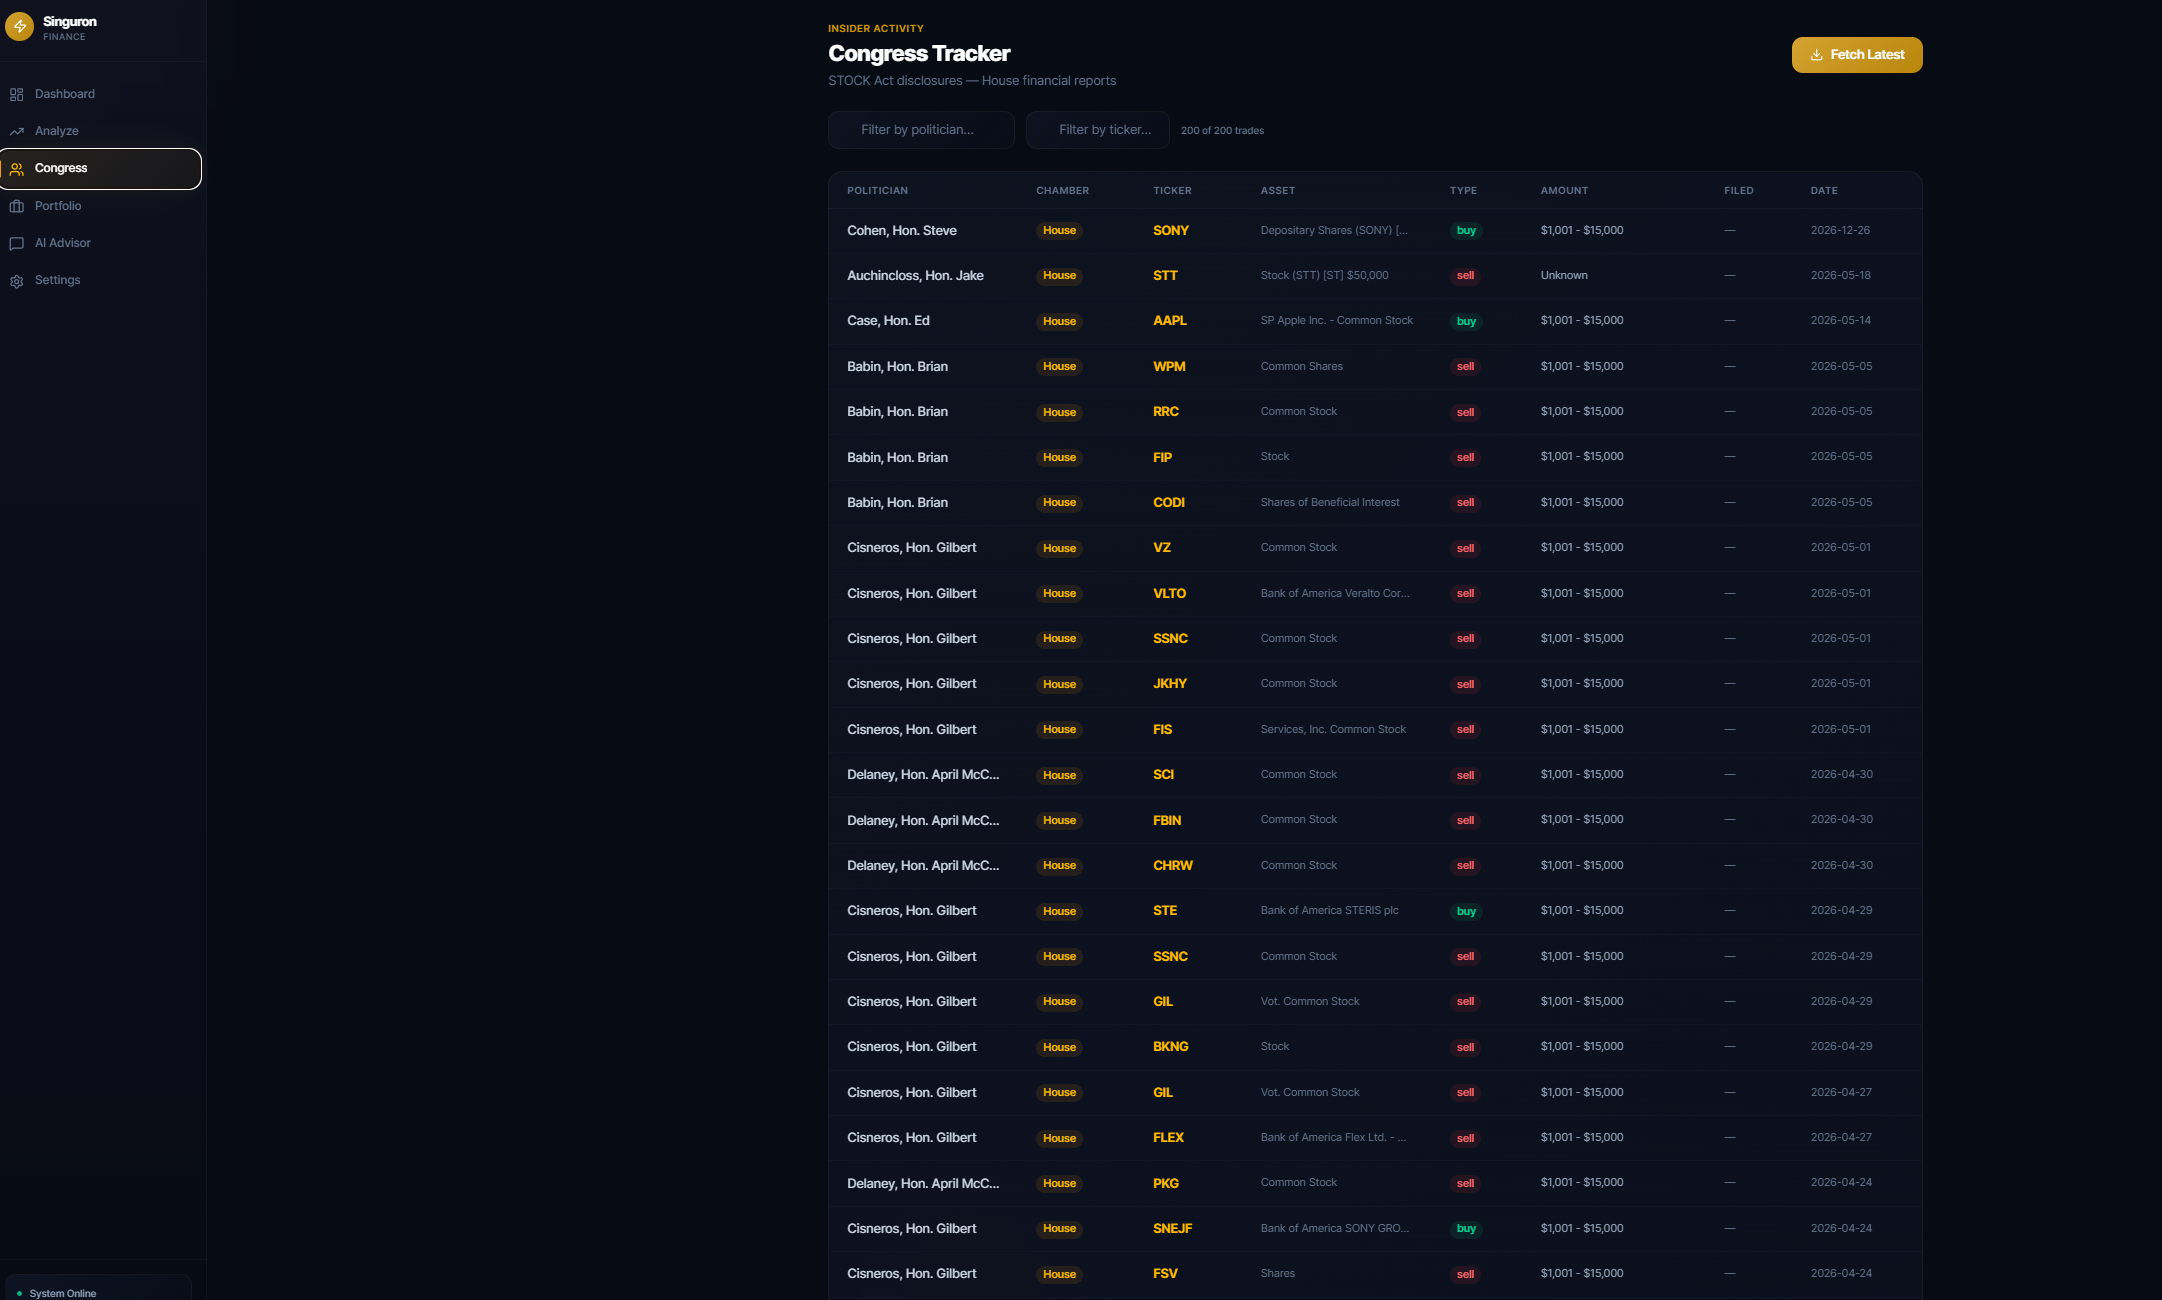Click the FBIN ticker symbol
The height and width of the screenshot is (1300, 2162).
pyautogui.click(x=1167, y=820)
